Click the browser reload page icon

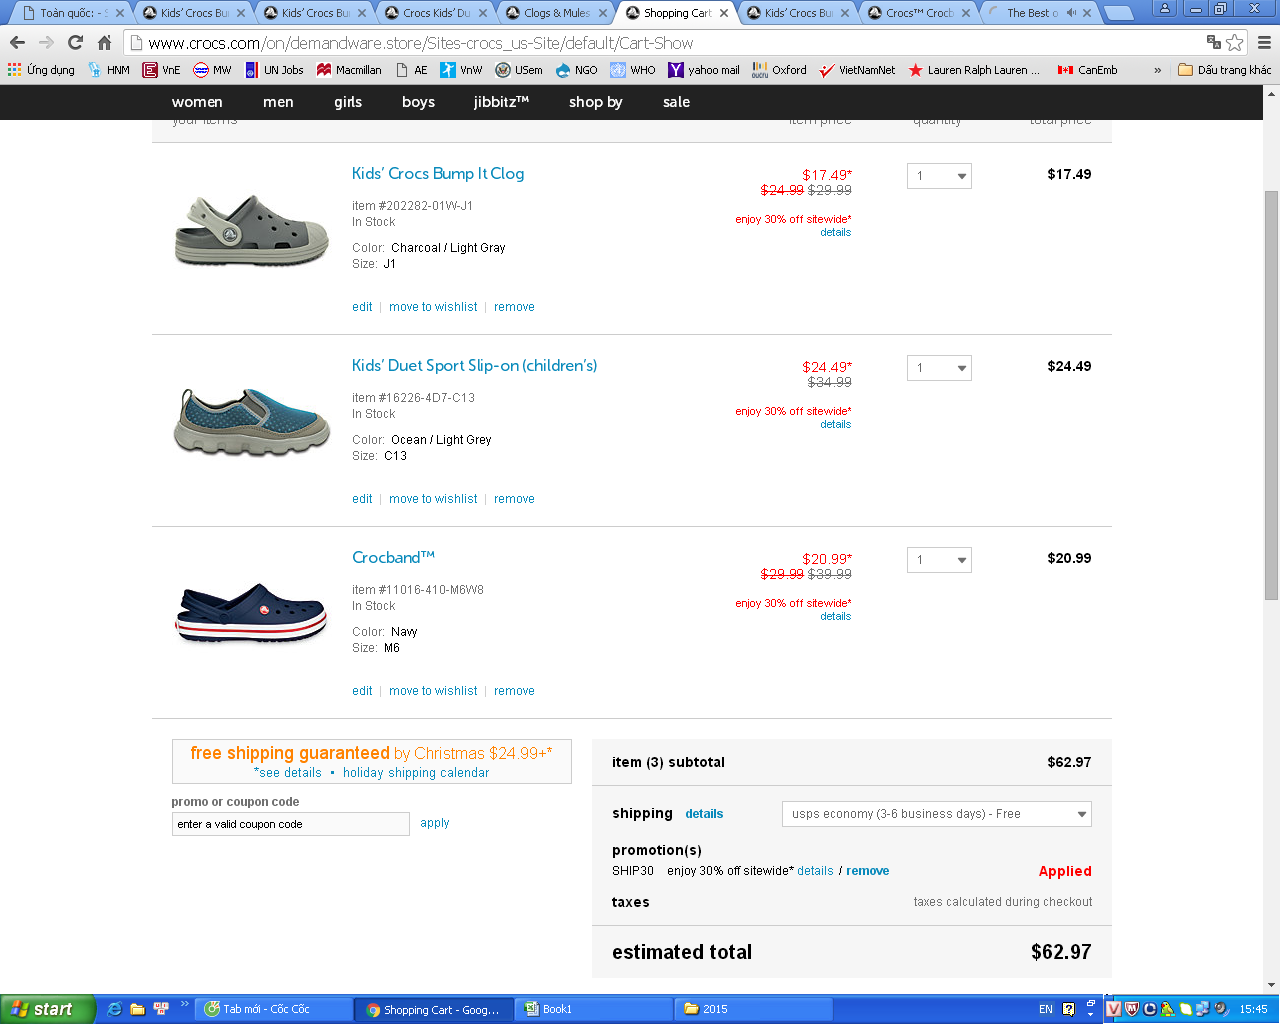(x=75, y=43)
